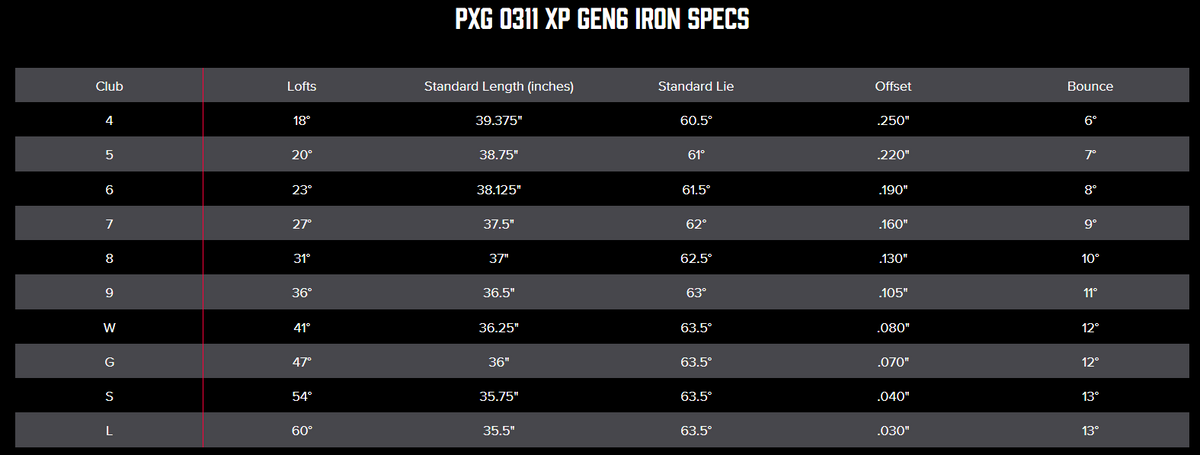The width and height of the screenshot is (1200, 455).
Task: Click the 60.5° standard lie value
Action: [696, 120]
